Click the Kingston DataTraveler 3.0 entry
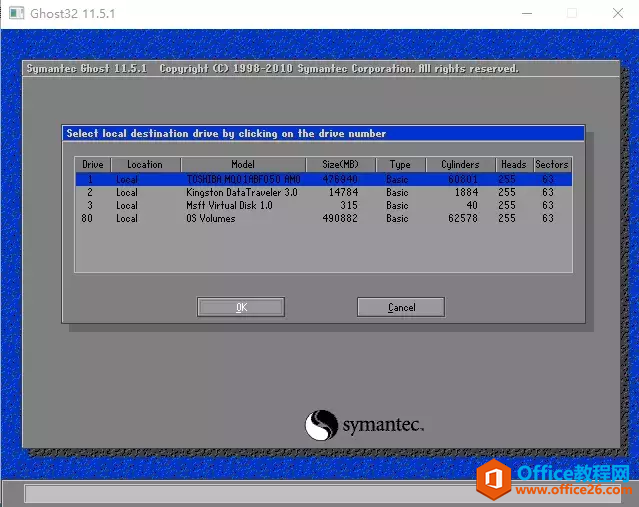Viewport: 639px width, 507px height. click(242, 192)
